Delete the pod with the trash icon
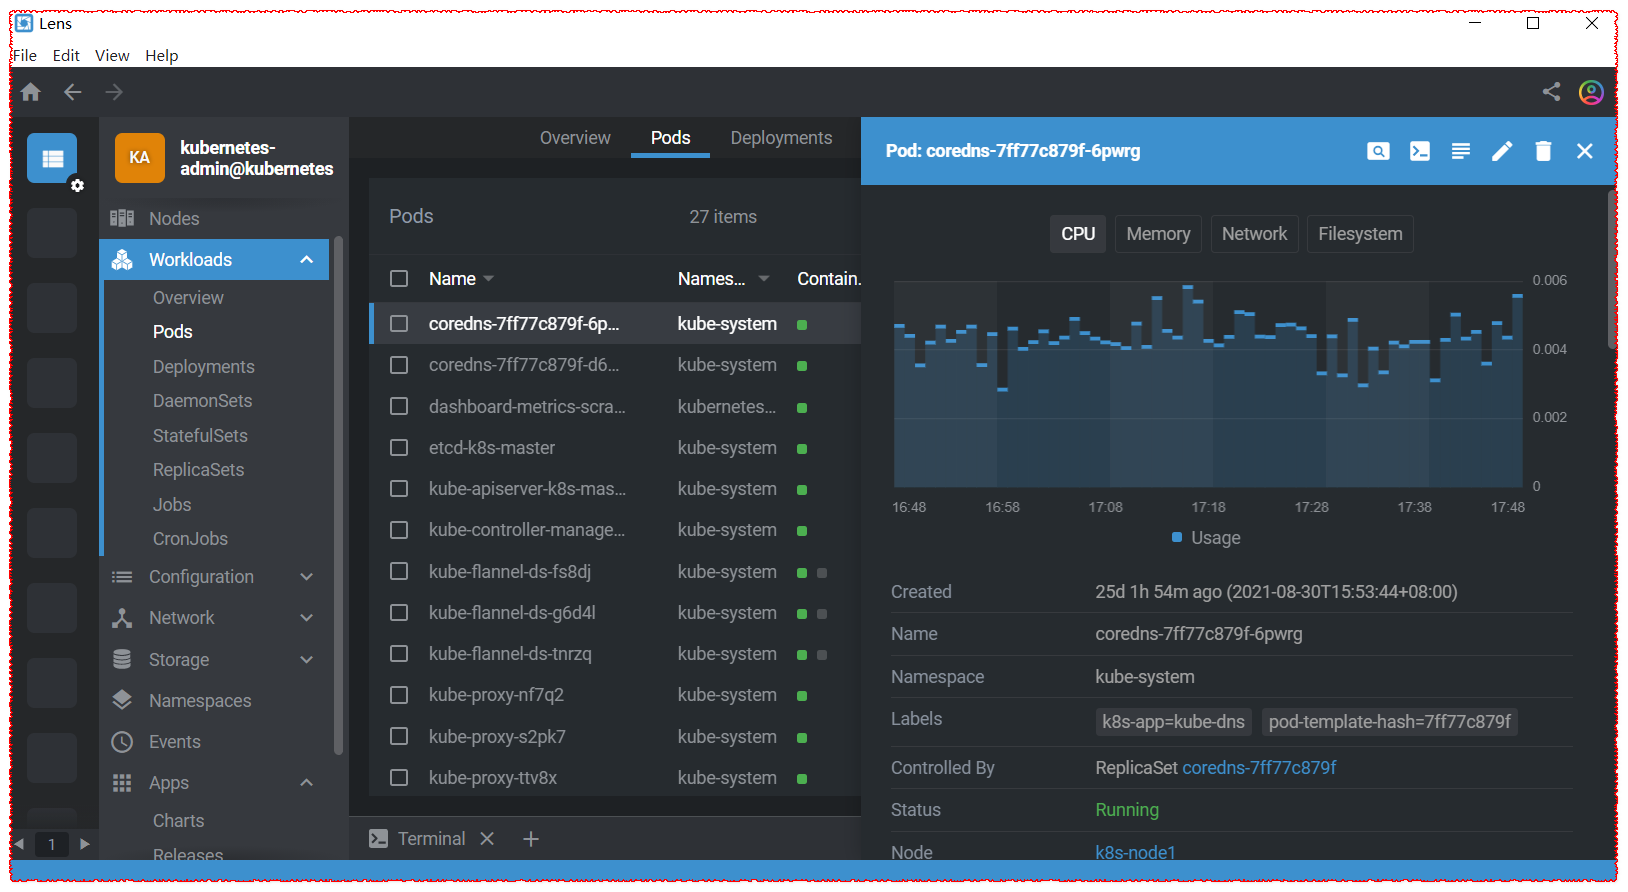Image resolution: width=1628 pixels, height=892 pixels. 1543,151
